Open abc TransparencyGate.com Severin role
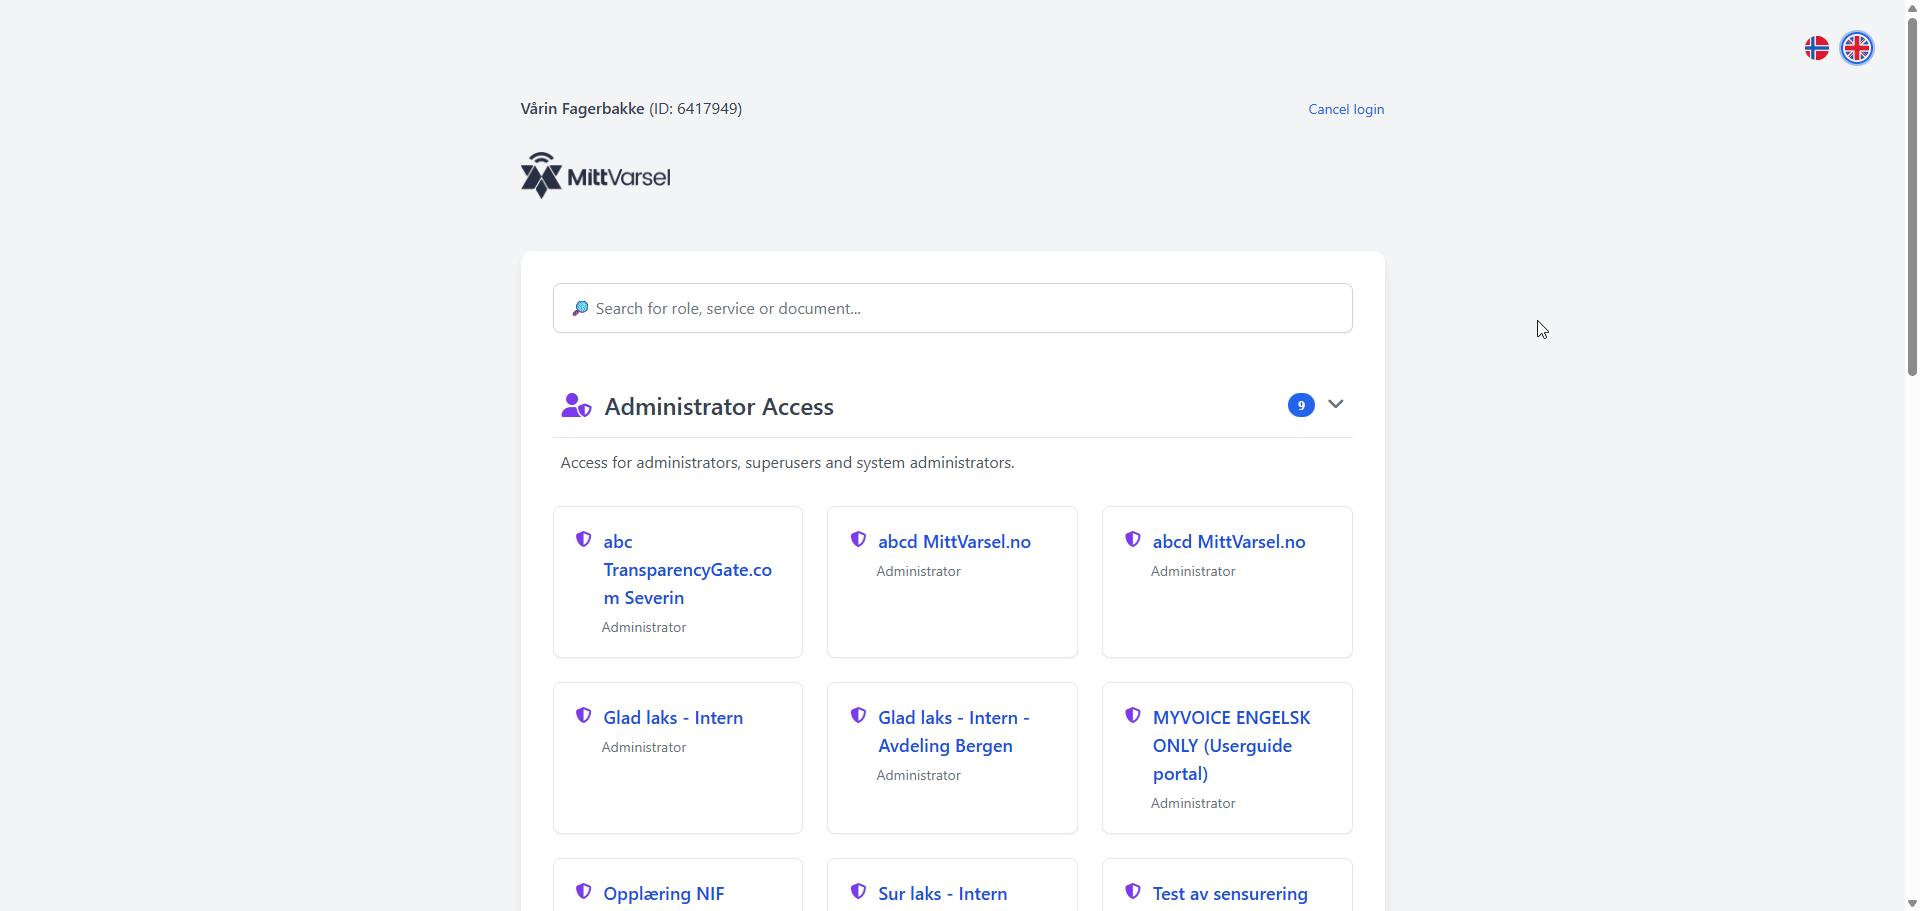The width and height of the screenshot is (1920, 911). (x=687, y=569)
